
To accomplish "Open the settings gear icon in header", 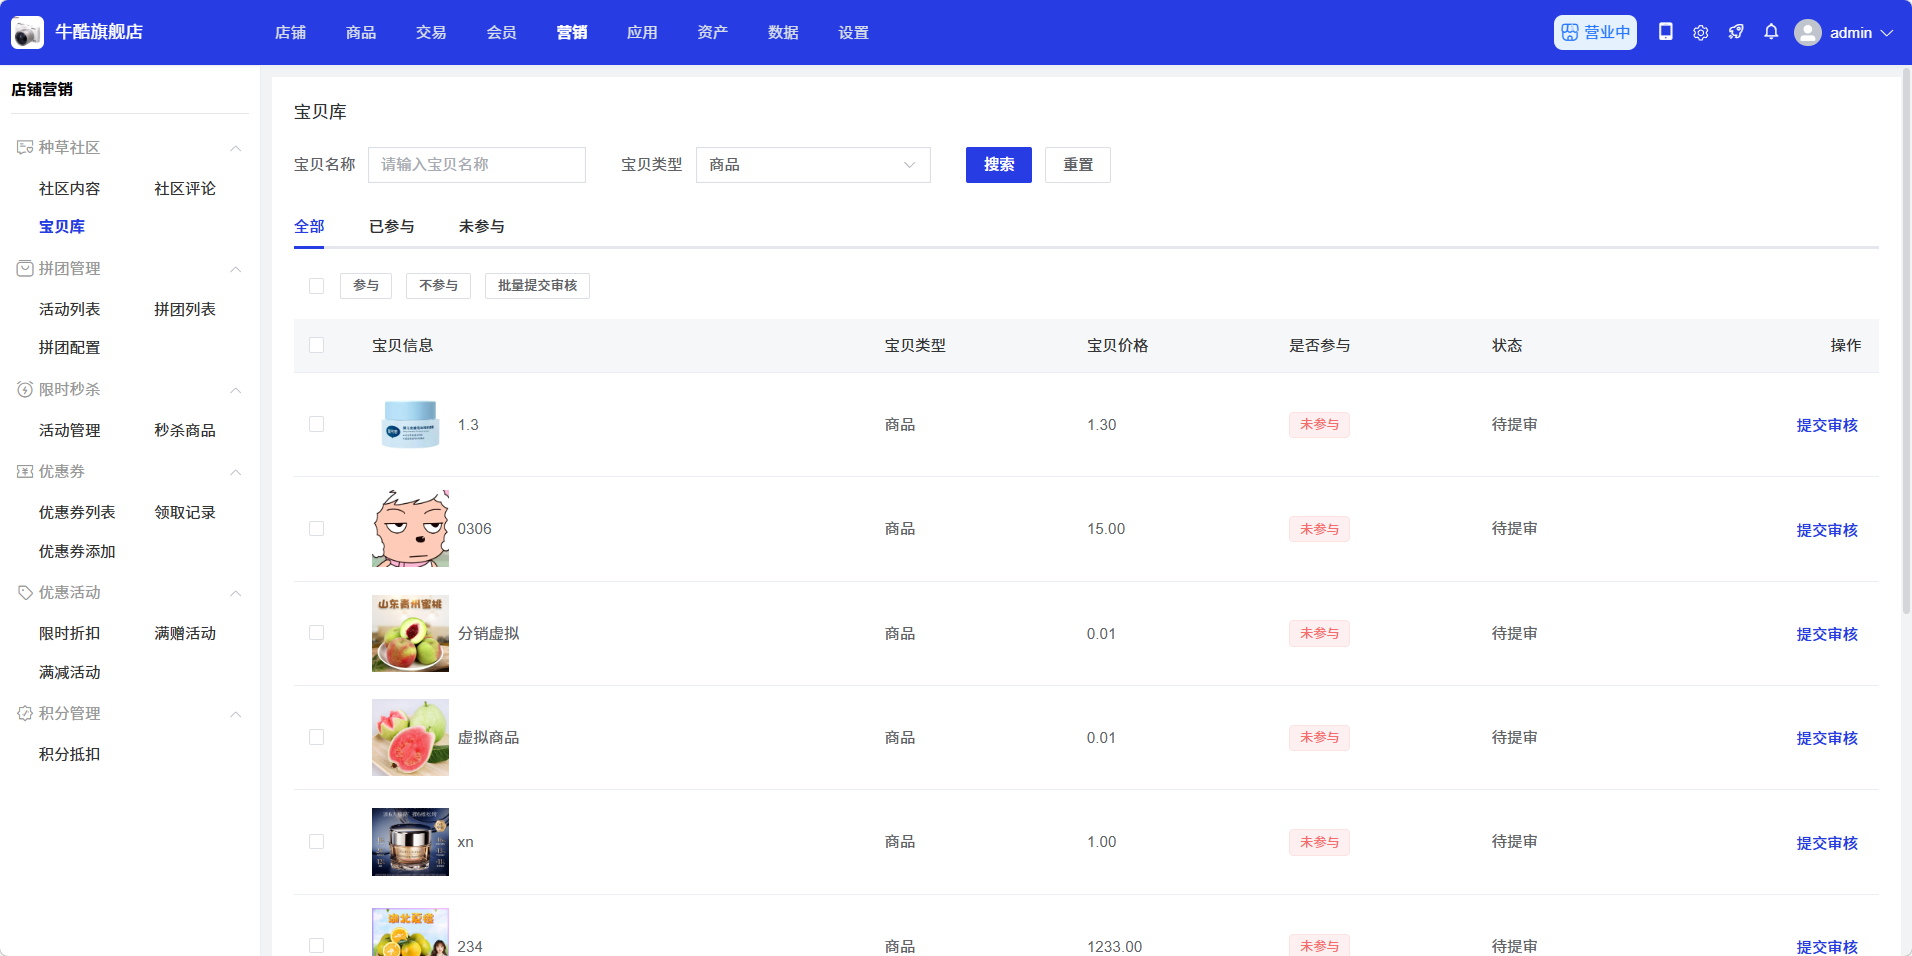I will pyautogui.click(x=1700, y=33).
